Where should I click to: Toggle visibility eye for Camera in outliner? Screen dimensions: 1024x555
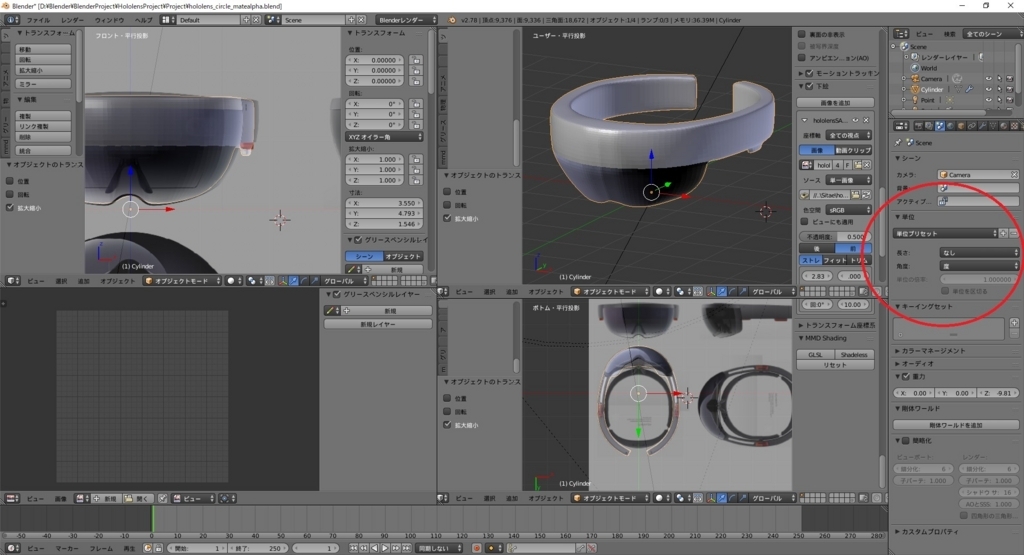[988, 79]
